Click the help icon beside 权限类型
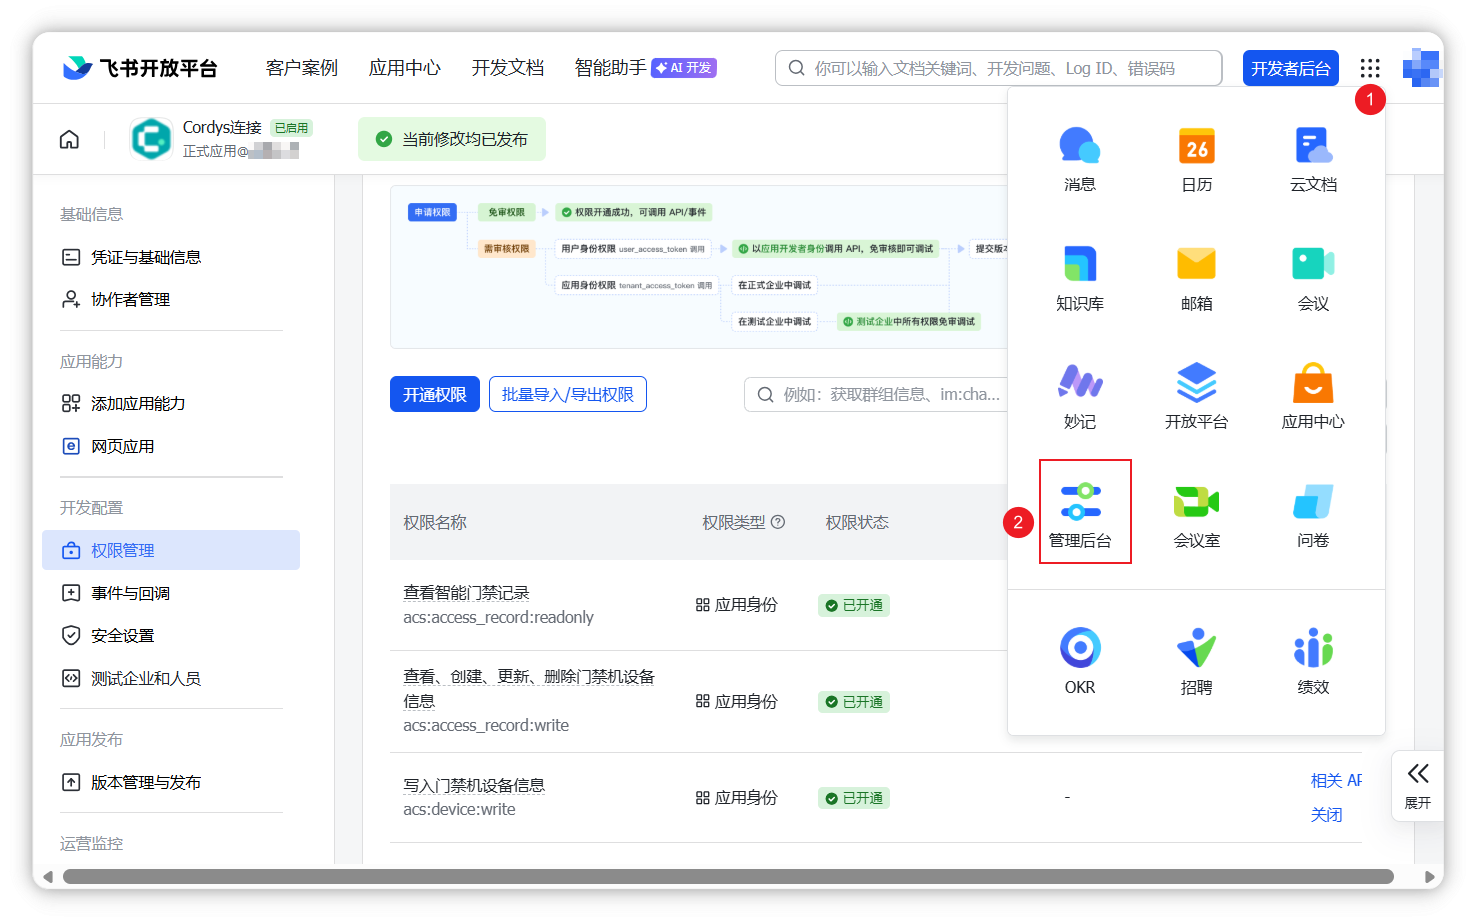Image resolution: width=1476 pixels, height=922 pixels. click(778, 522)
